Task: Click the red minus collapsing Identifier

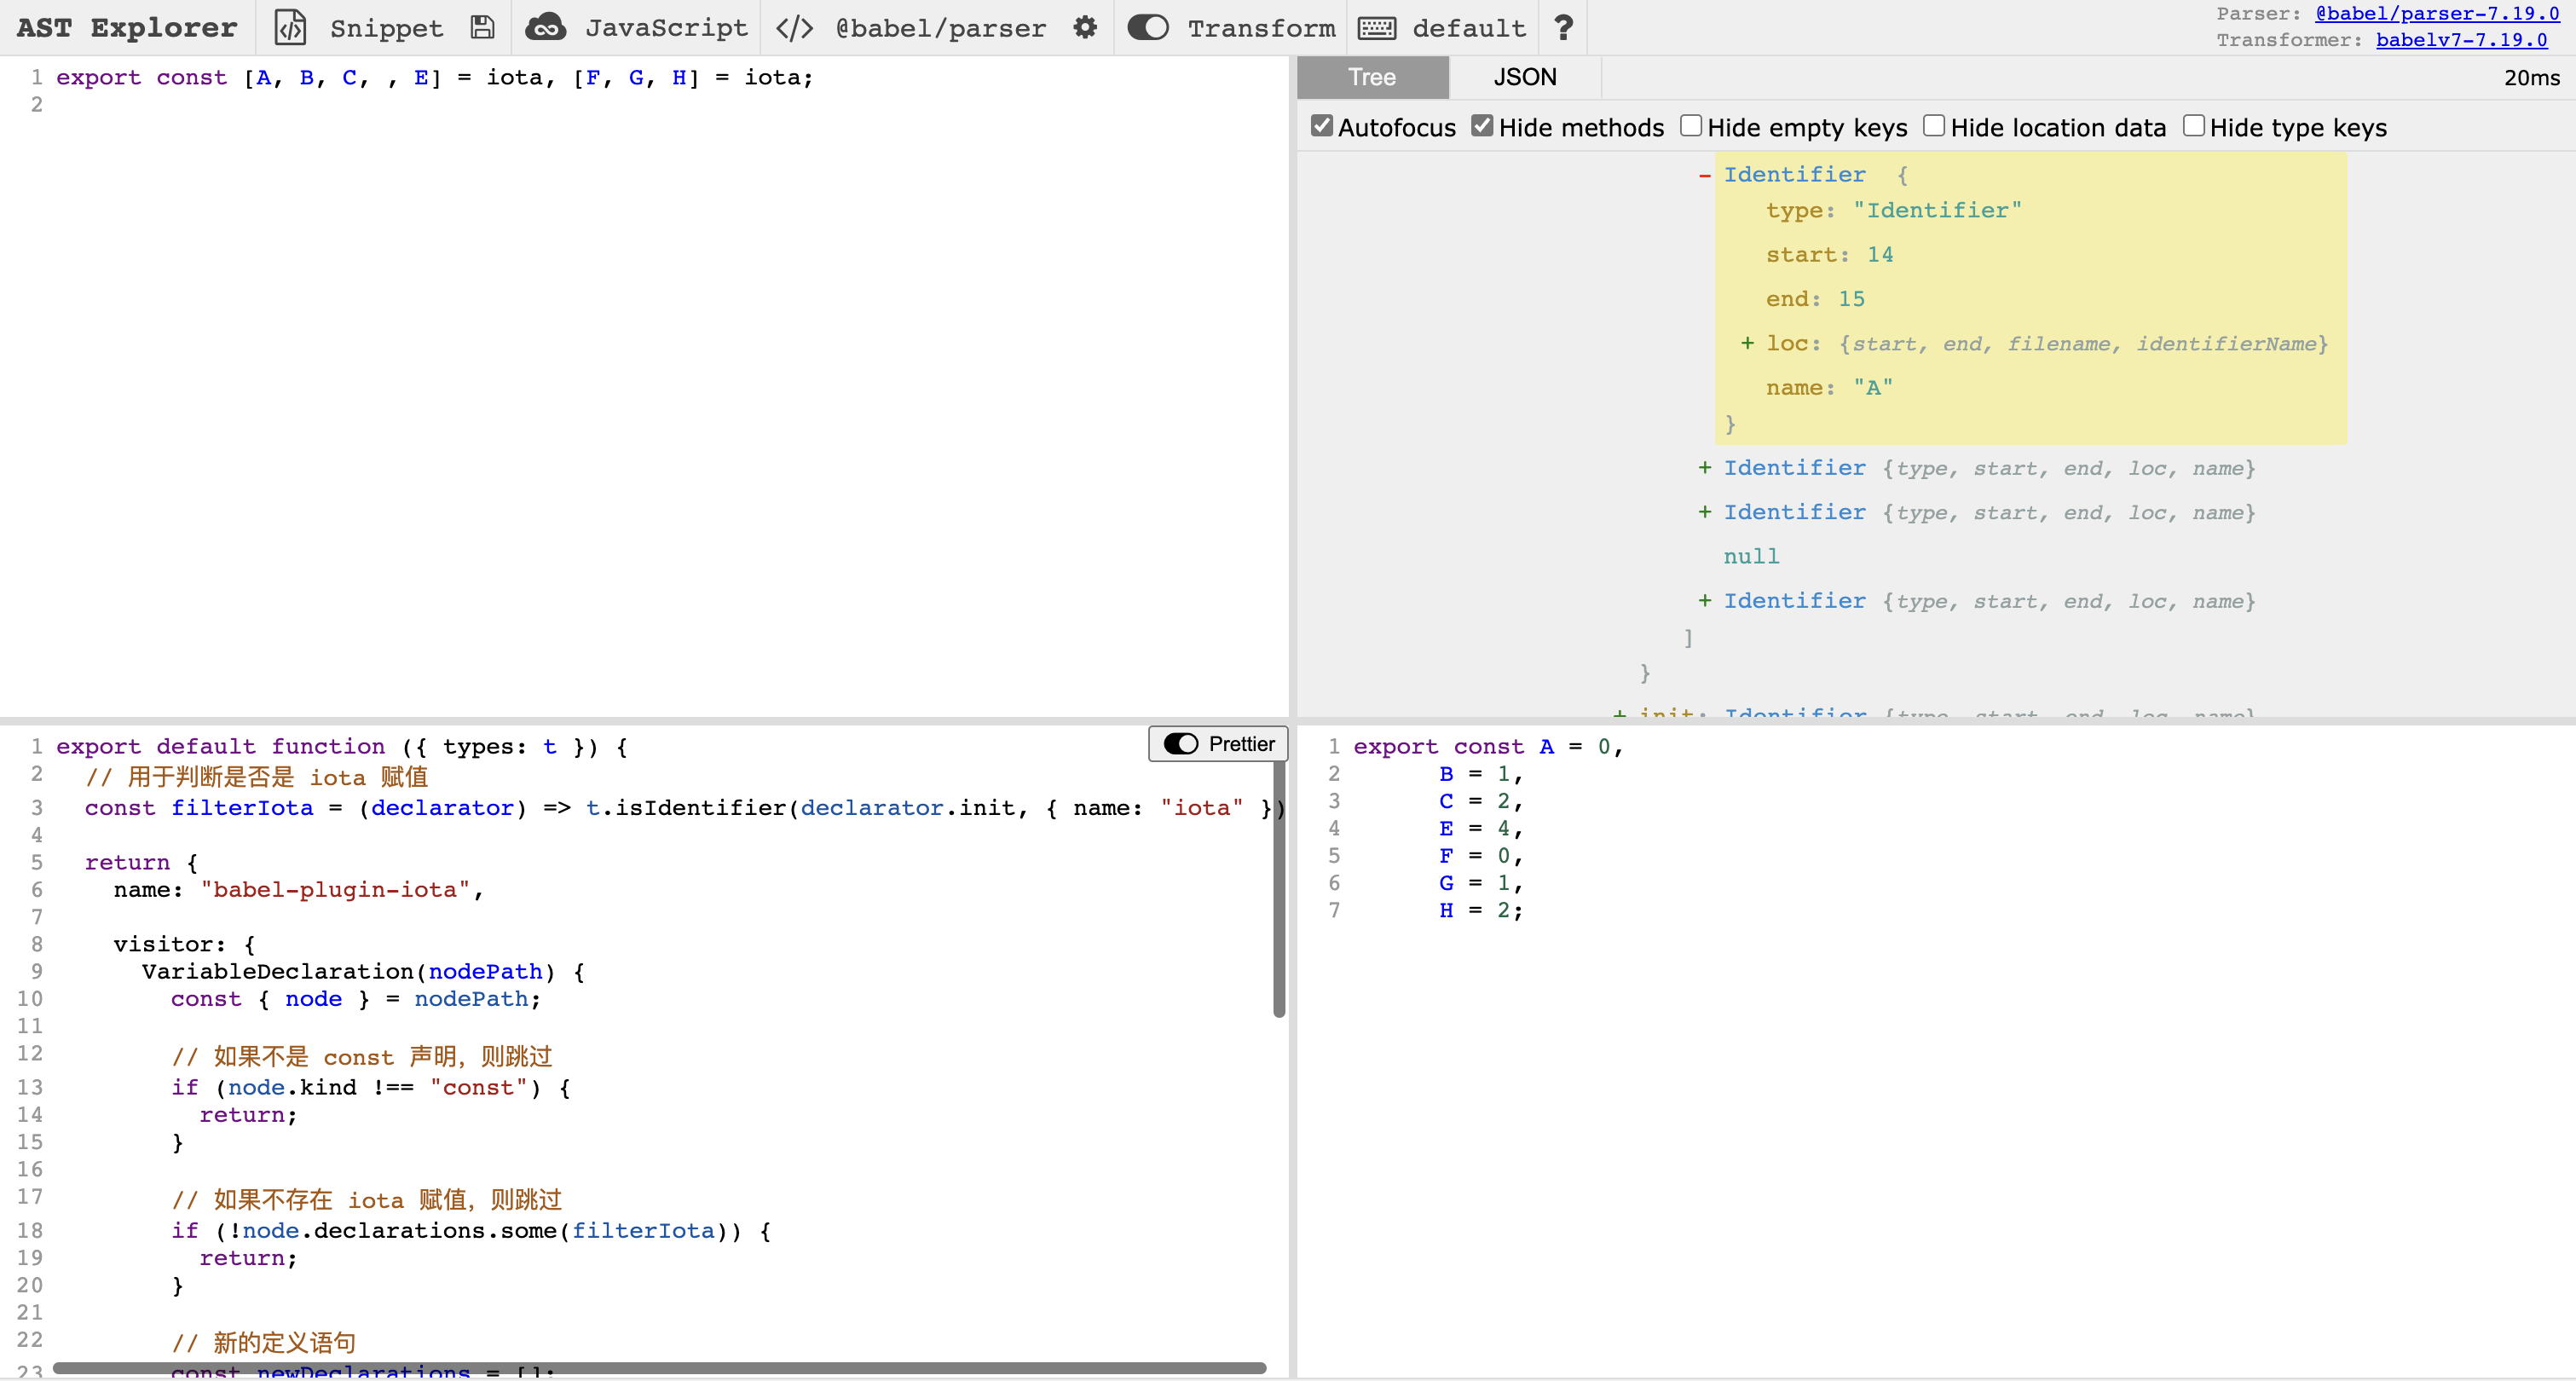Action: tap(1705, 175)
